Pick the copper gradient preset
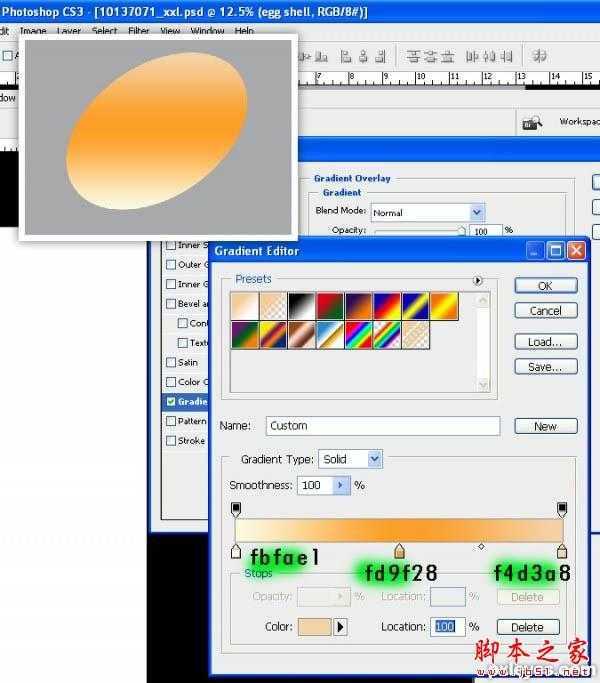Screen dimensions: 600x683 point(301,334)
